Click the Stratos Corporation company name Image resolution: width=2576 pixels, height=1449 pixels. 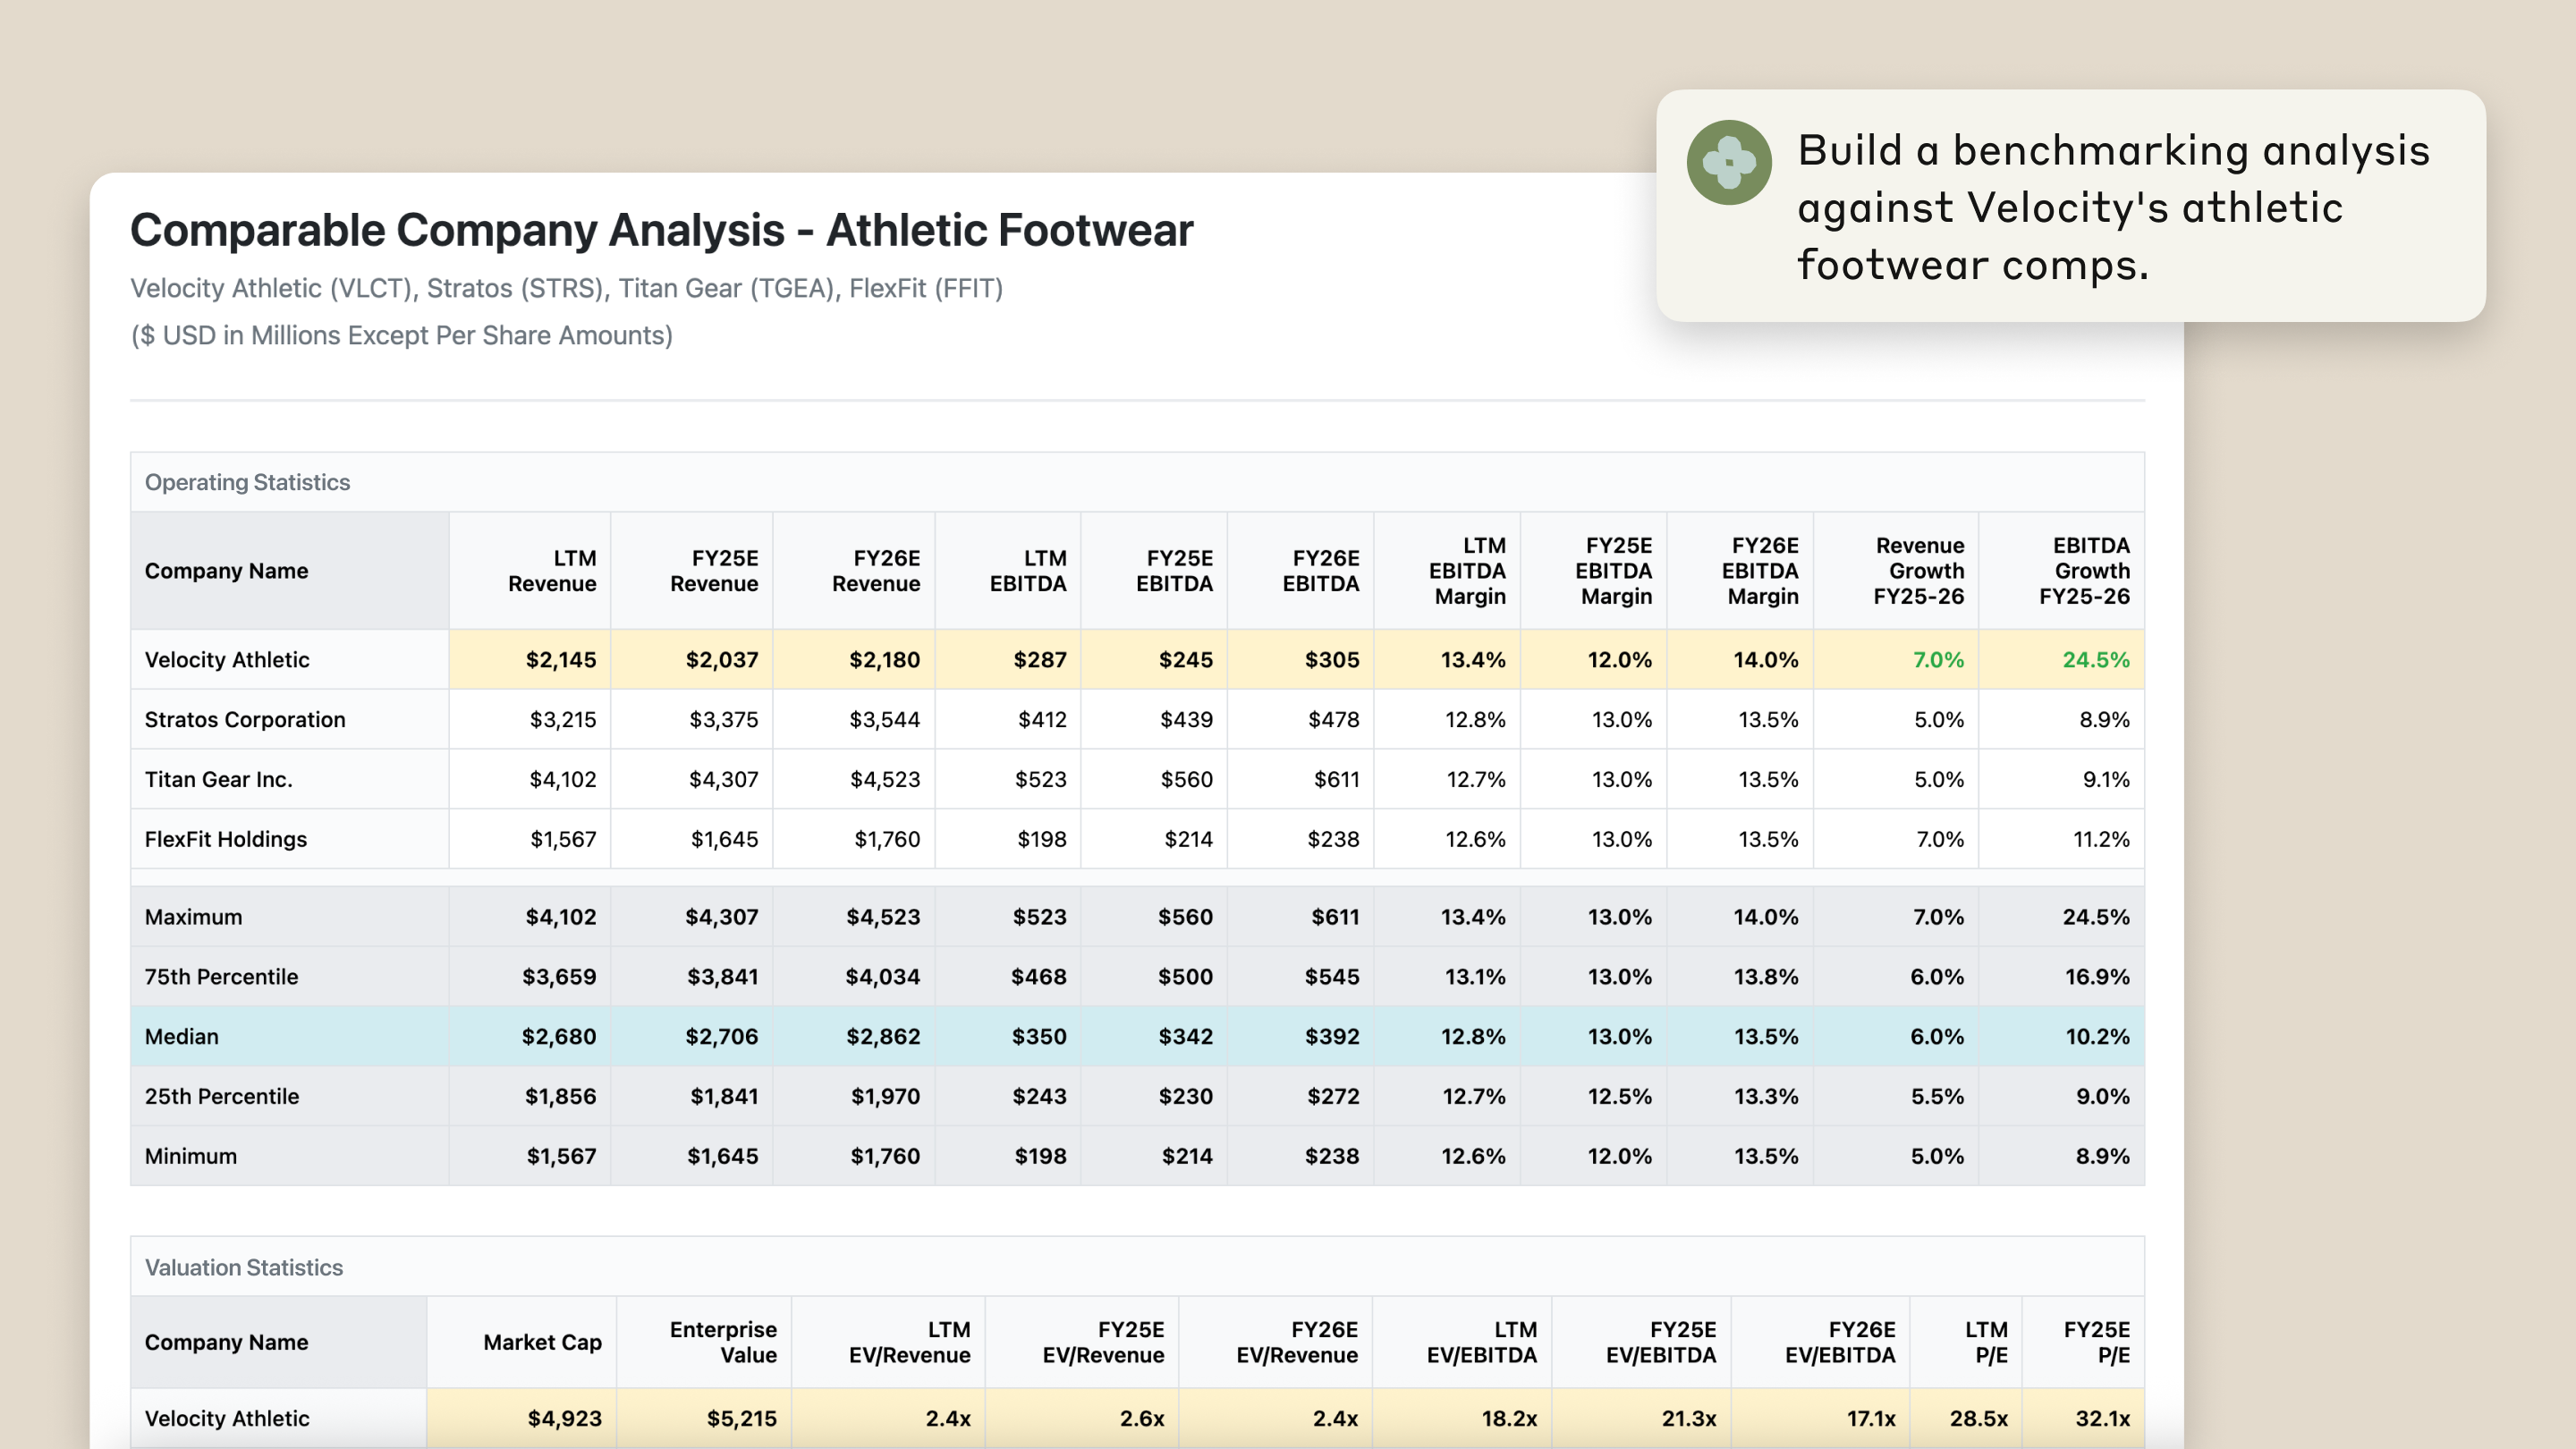[x=245, y=719]
